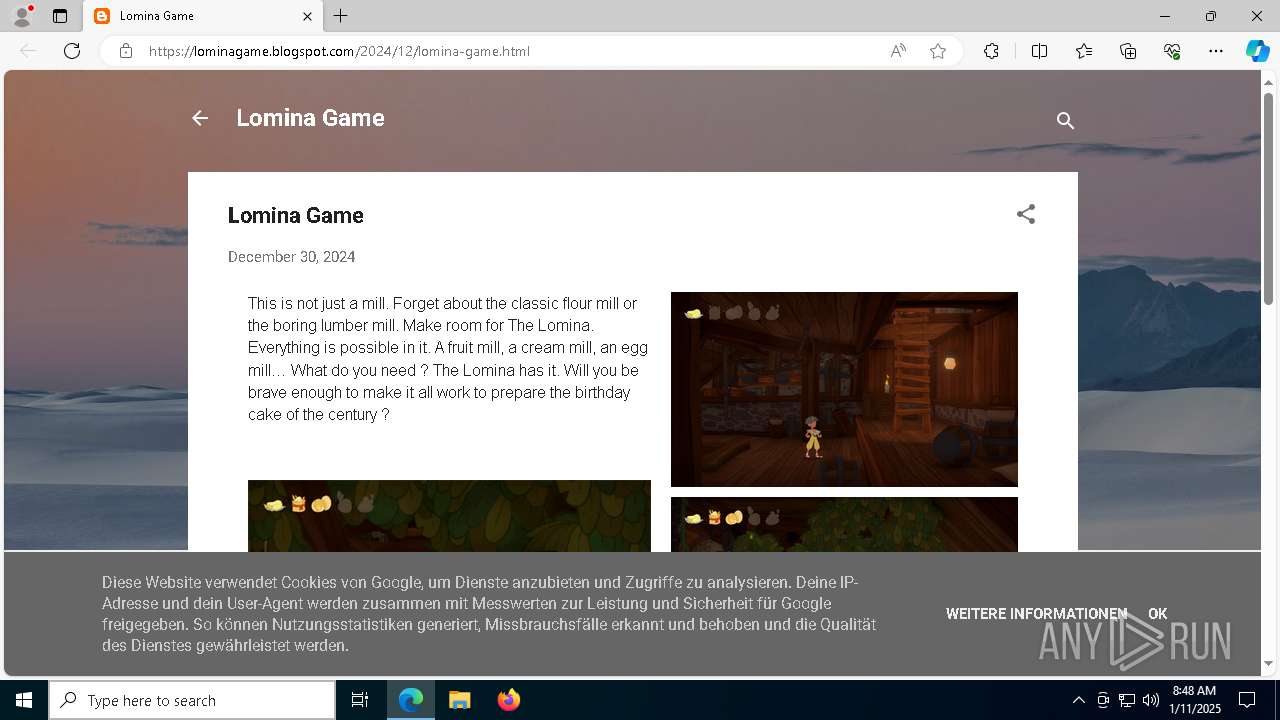Image resolution: width=1280 pixels, height=720 pixels.
Task: Go back with browser back arrow
Action: pyautogui.click(x=28, y=51)
